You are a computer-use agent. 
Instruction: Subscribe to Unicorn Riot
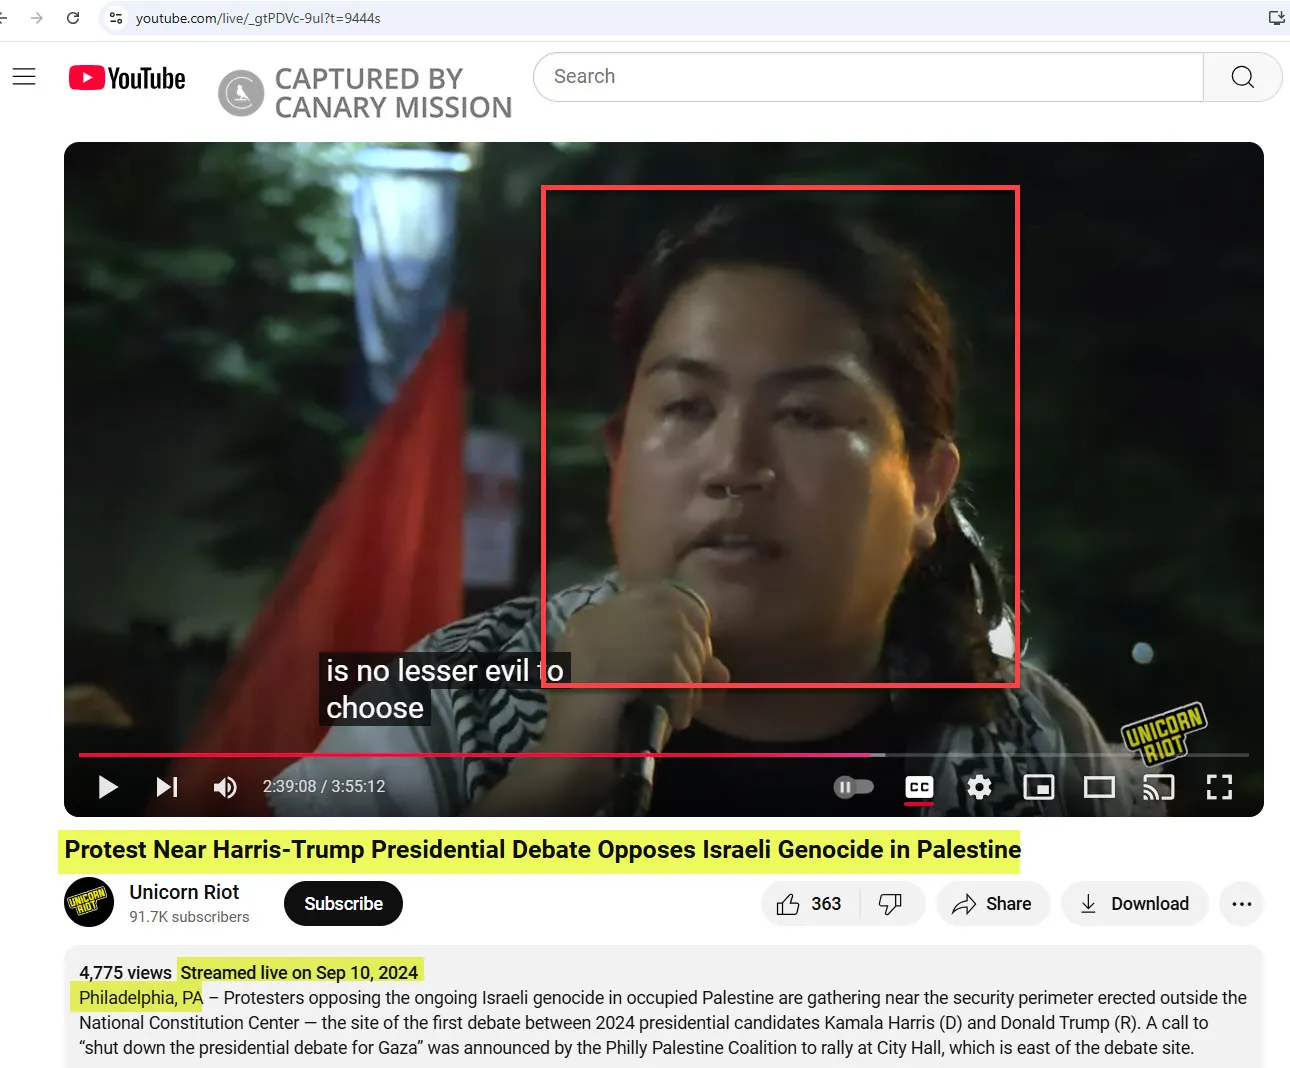pyautogui.click(x=343, y=904)
